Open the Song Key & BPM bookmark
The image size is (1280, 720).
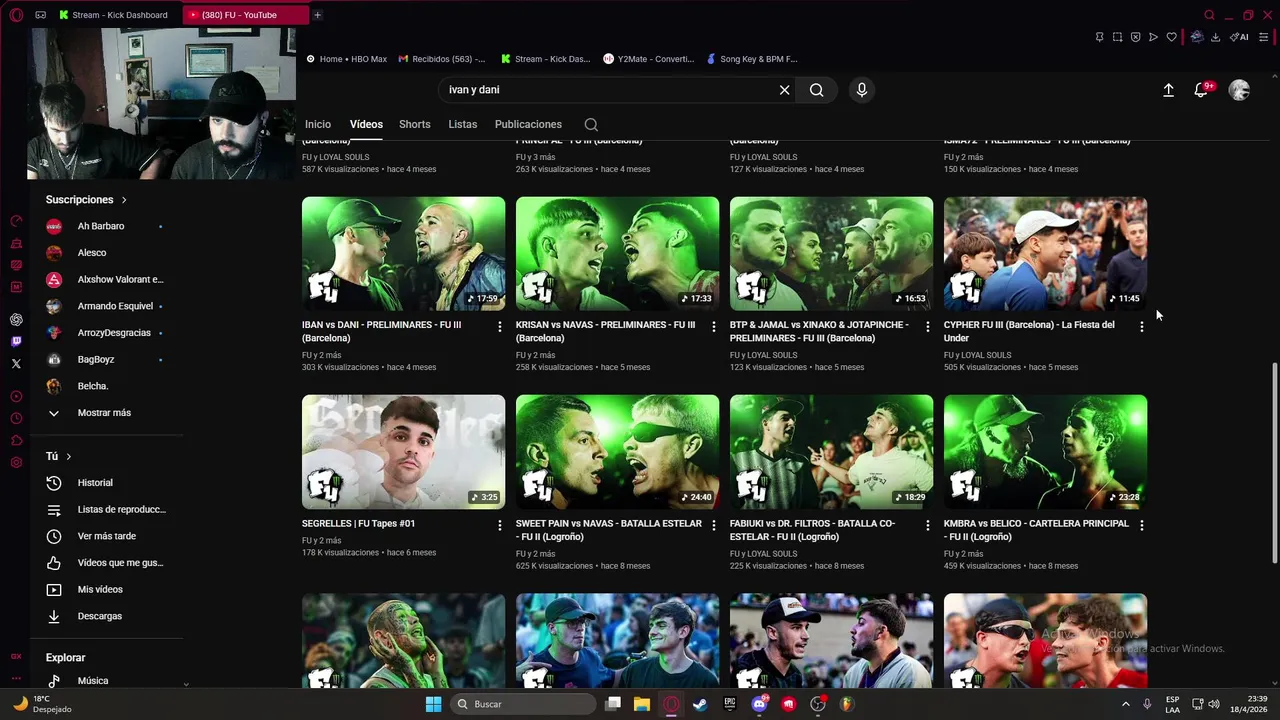752,59
